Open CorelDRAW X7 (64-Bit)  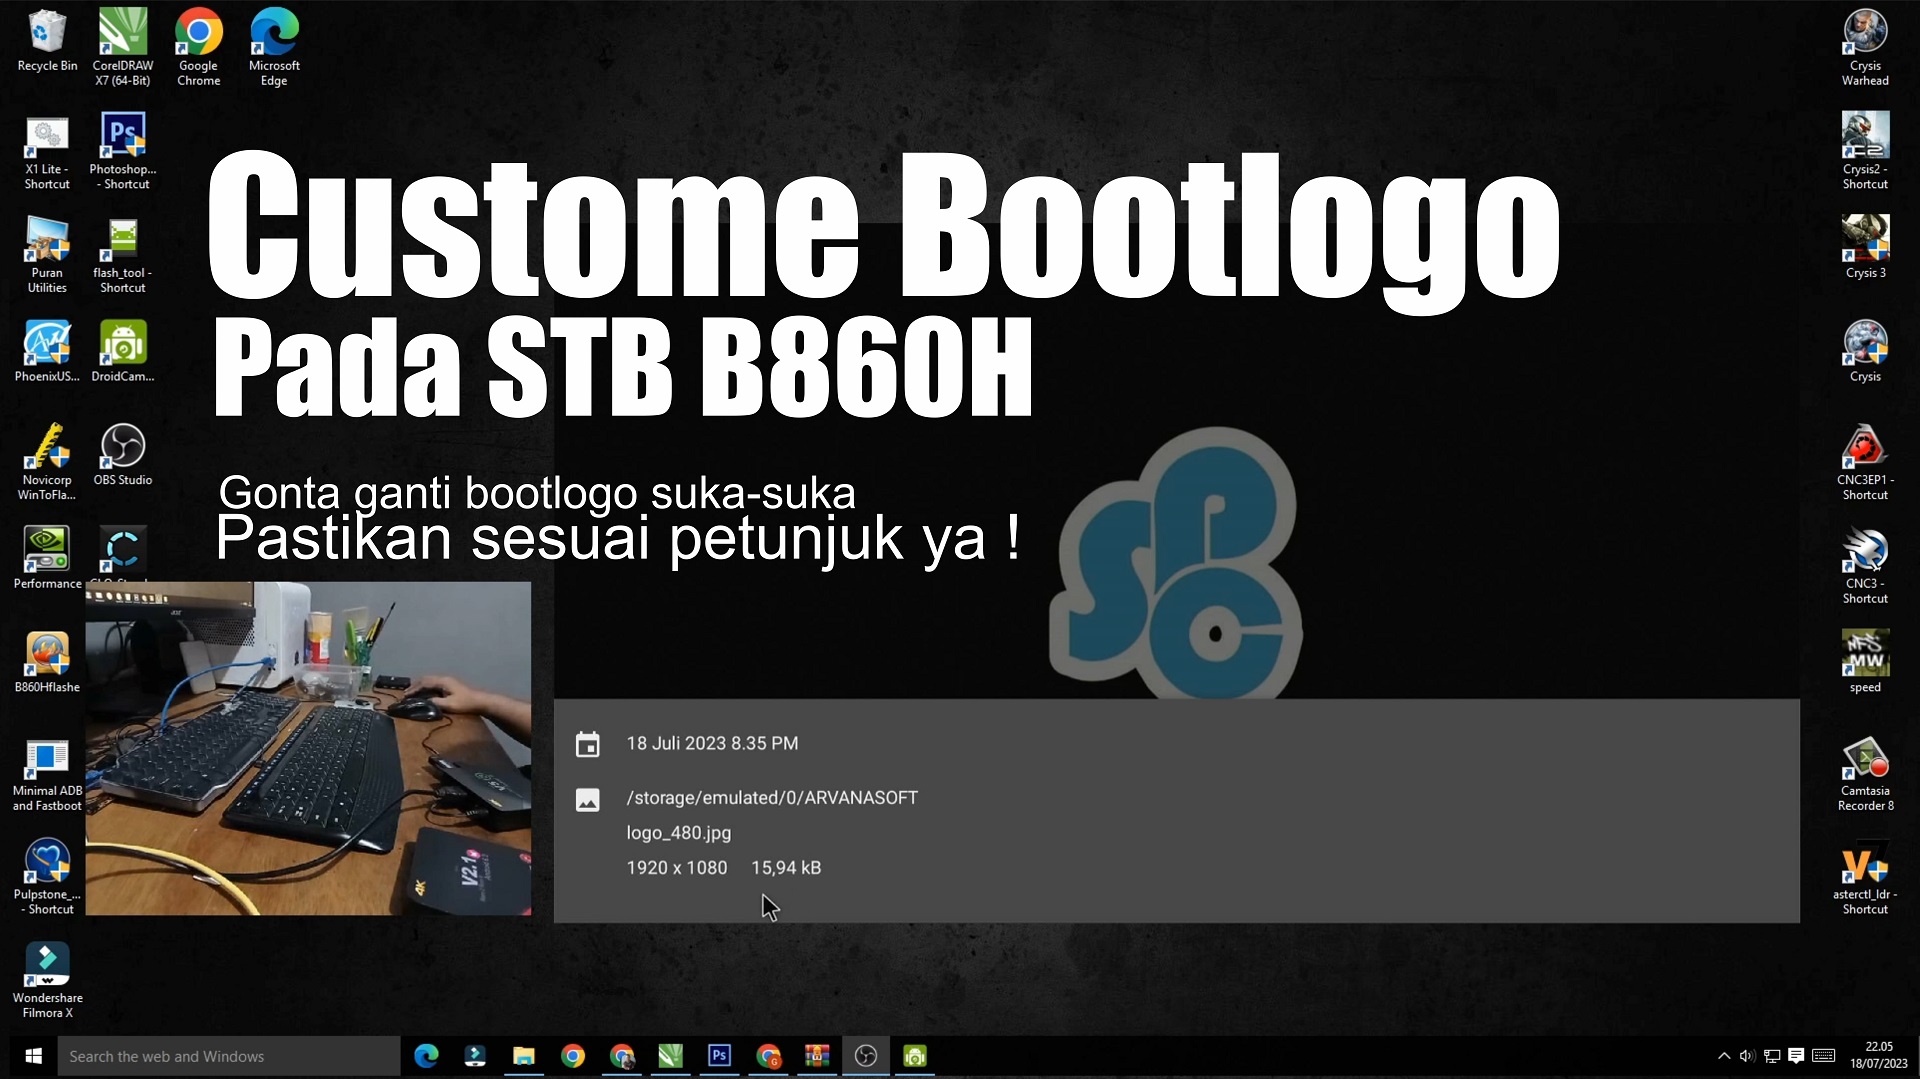[x=122, y=35]
